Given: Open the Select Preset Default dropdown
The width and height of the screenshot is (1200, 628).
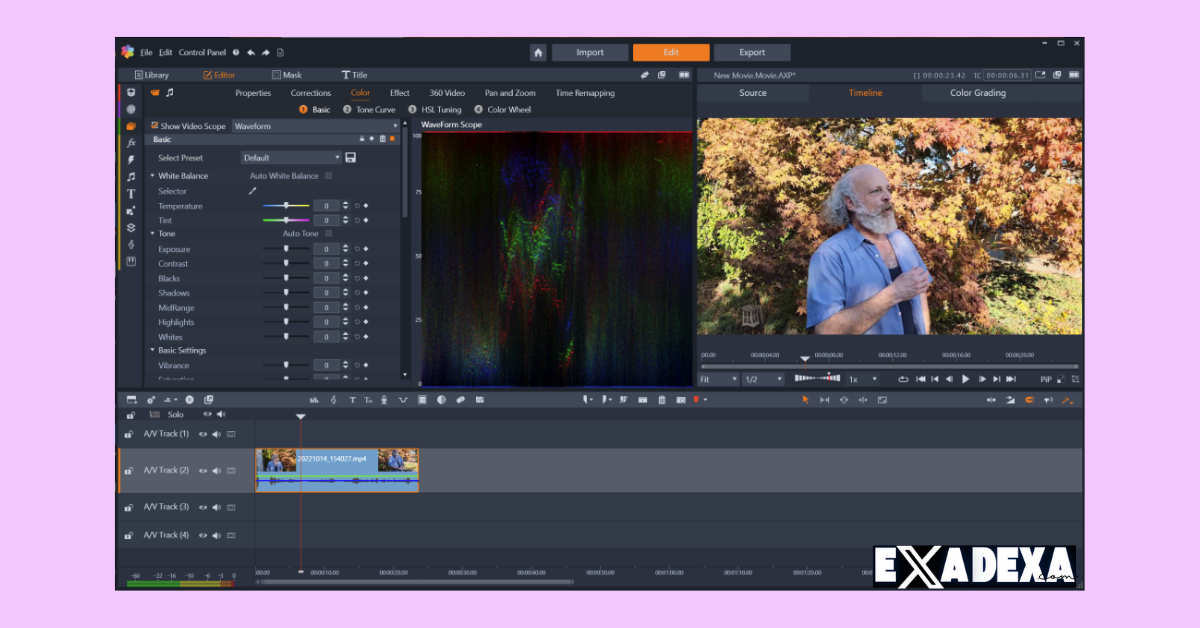Looking at the screenshot, I should 291,158.
